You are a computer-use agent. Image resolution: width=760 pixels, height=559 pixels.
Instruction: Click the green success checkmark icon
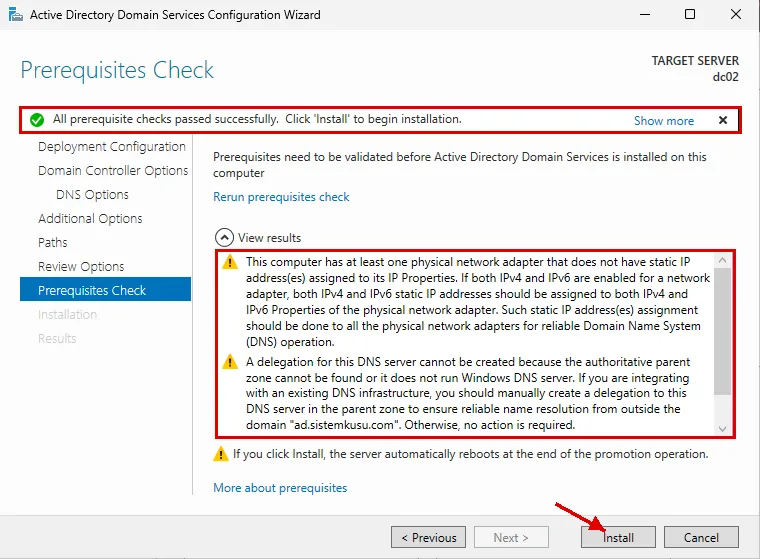[x=37, y=119]
